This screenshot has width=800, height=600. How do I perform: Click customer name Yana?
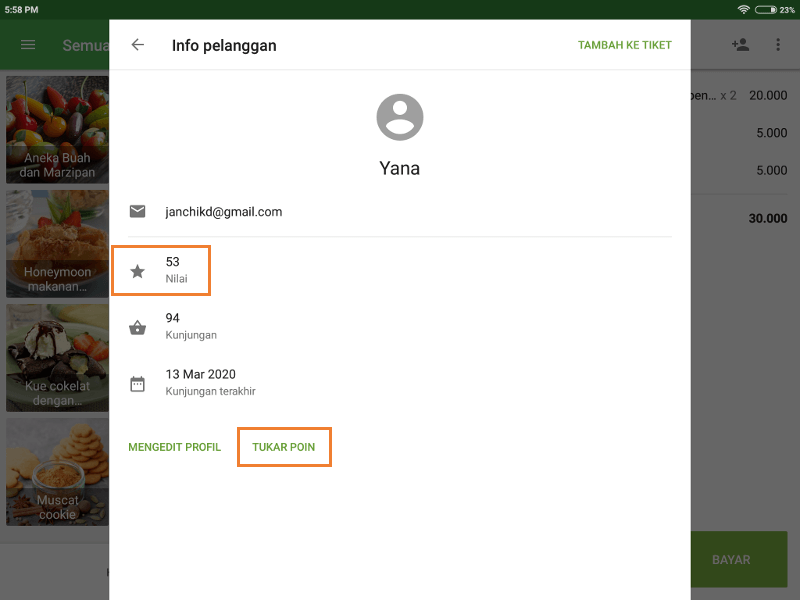(400, 168)
